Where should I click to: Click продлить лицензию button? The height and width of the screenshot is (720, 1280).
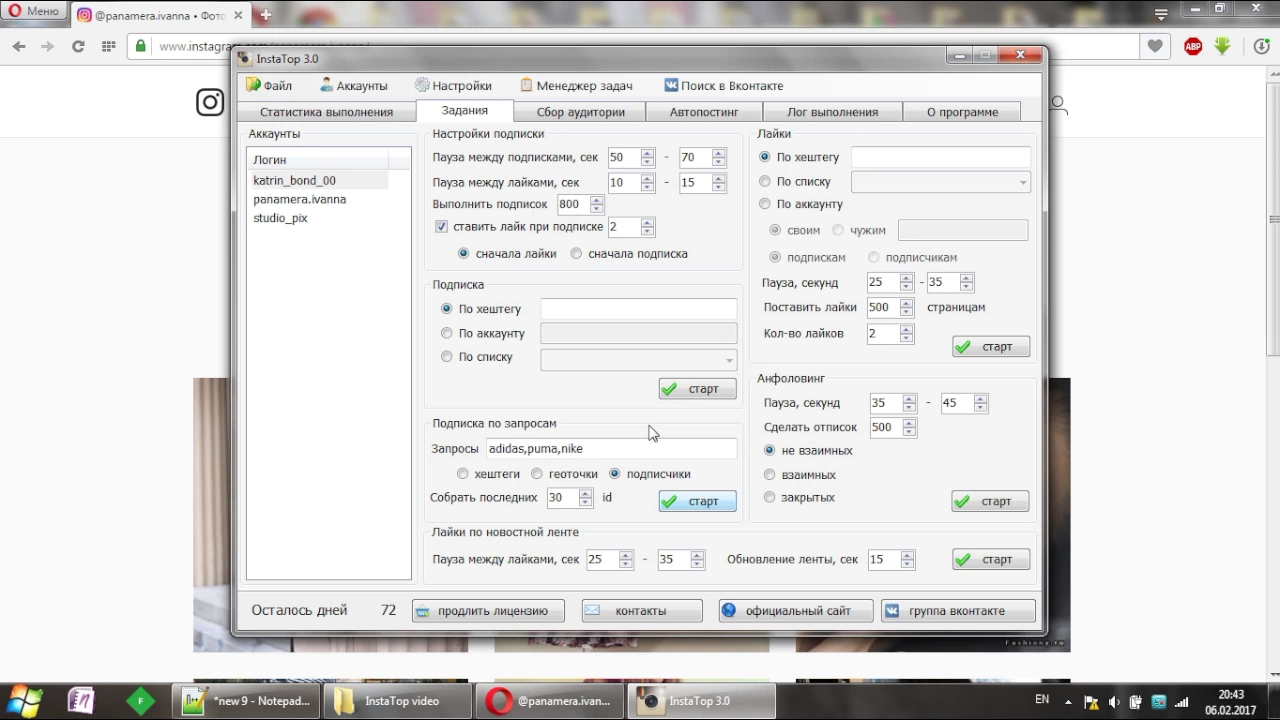pos(488,611)
